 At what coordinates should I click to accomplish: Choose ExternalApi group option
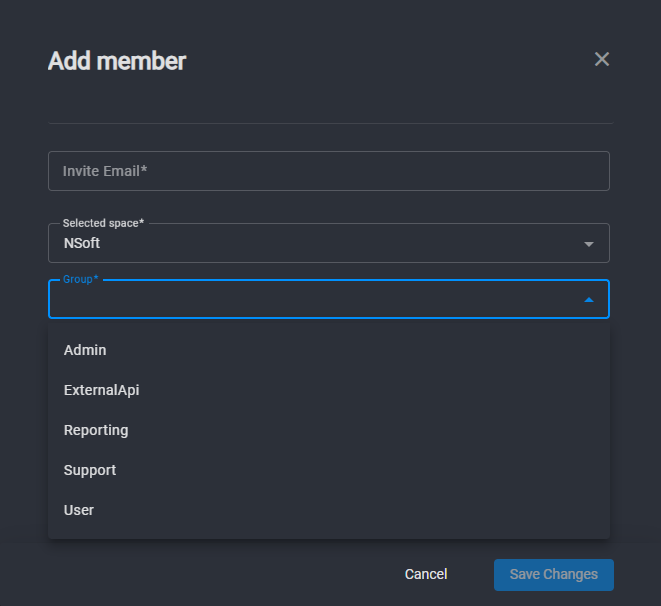tap(329, 390)
